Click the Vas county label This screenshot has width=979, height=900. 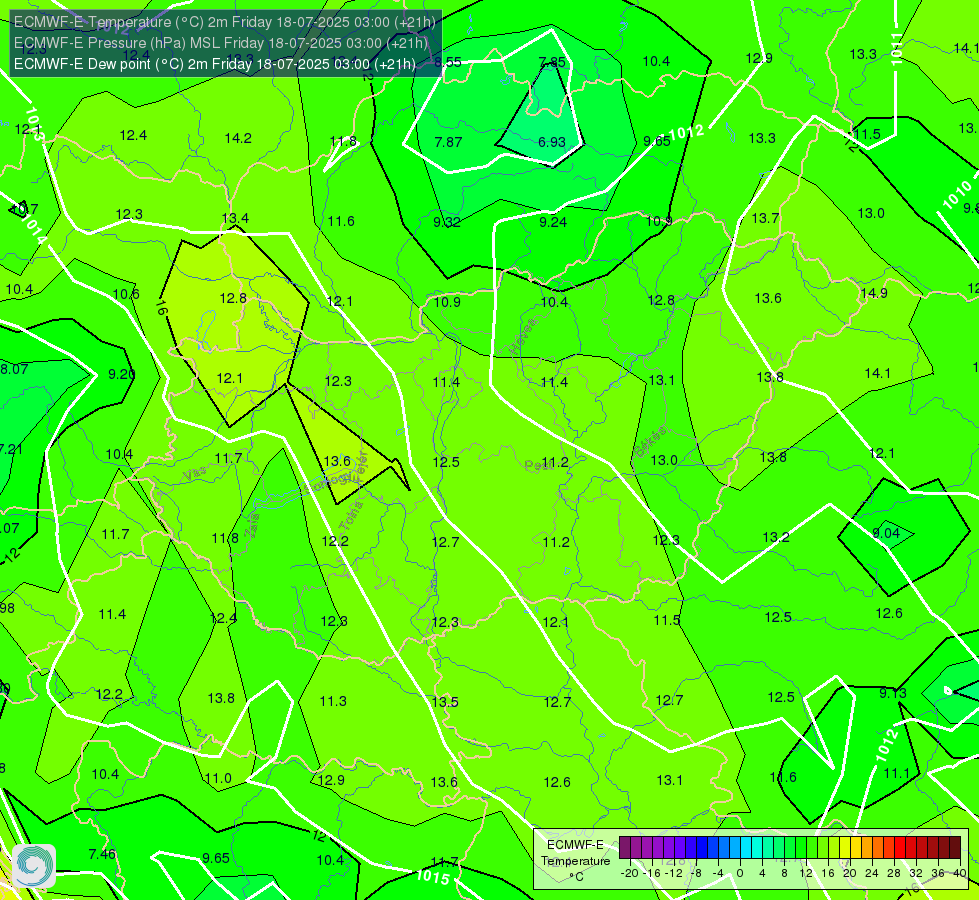pos(195,475)
